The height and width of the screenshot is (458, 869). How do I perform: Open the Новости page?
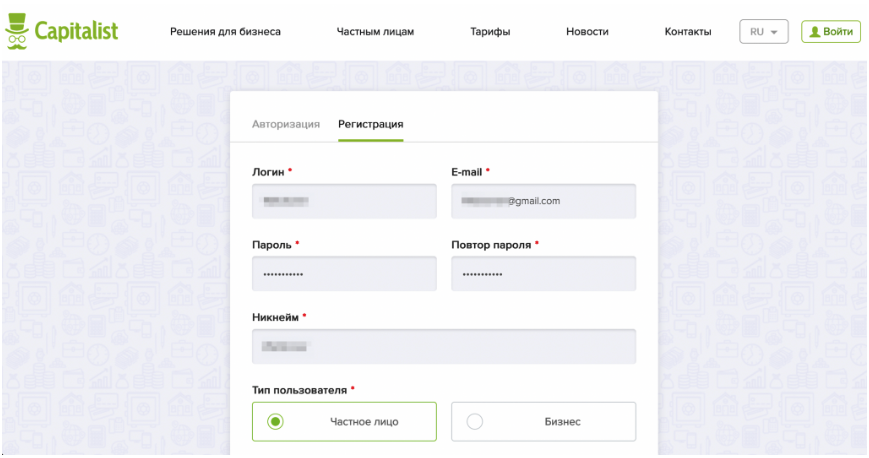pyautogui.click(x=587, y=32)
